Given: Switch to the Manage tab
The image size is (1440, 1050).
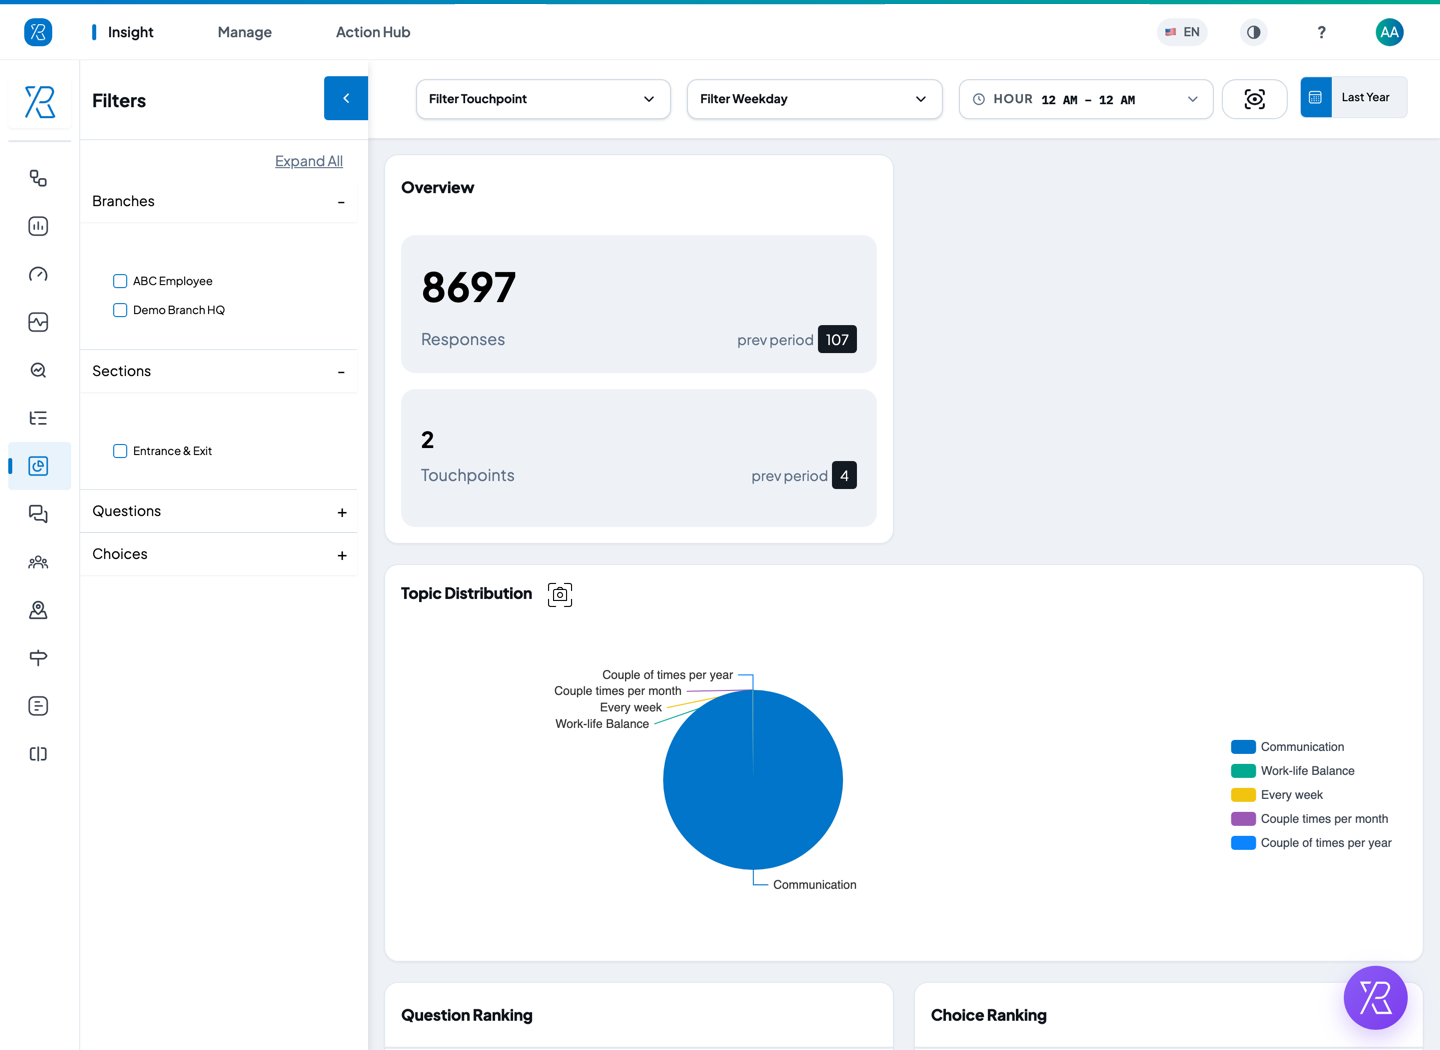Looking at the screenshot, I should pyautogui.click(x=245, y=32).
